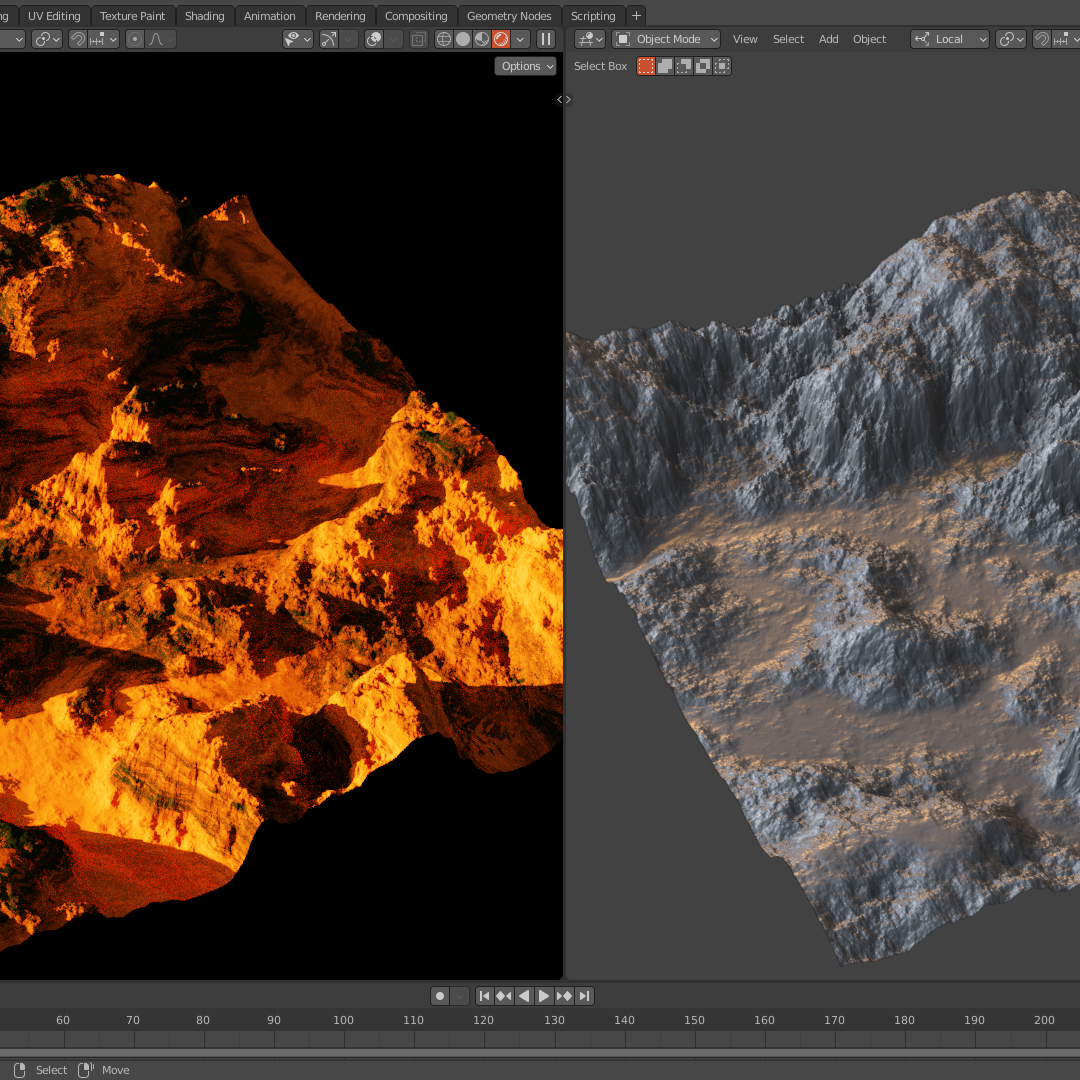Toggle auto keying record button
The width and height of the screenshot is (1080, 1080).
pyautogui.click(x=440, y=996)
